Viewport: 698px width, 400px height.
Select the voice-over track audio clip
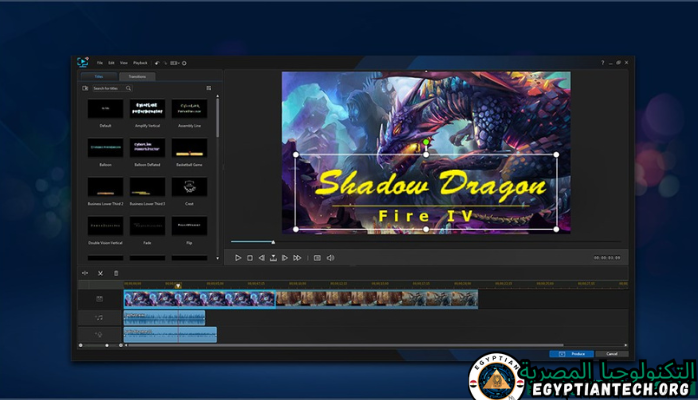[x=170, y=335]
